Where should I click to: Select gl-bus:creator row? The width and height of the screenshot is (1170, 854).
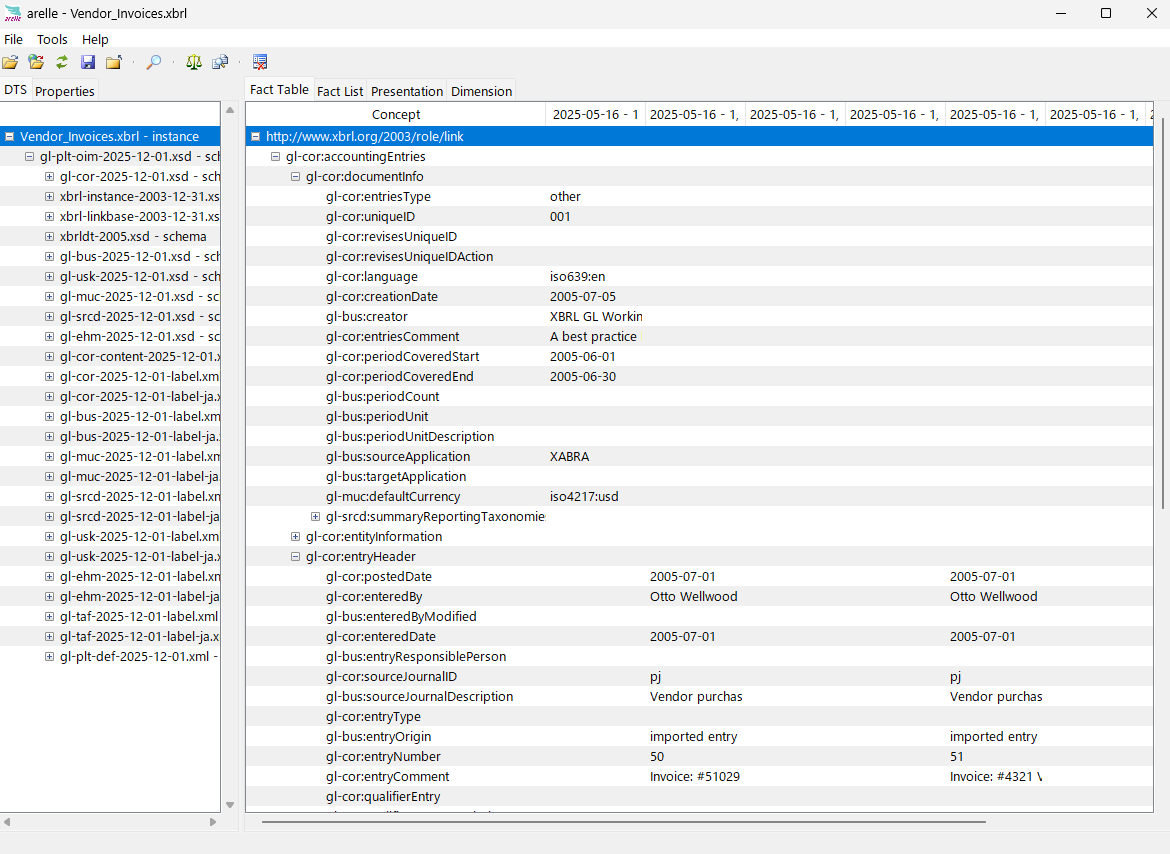click(x=699, y=317)
